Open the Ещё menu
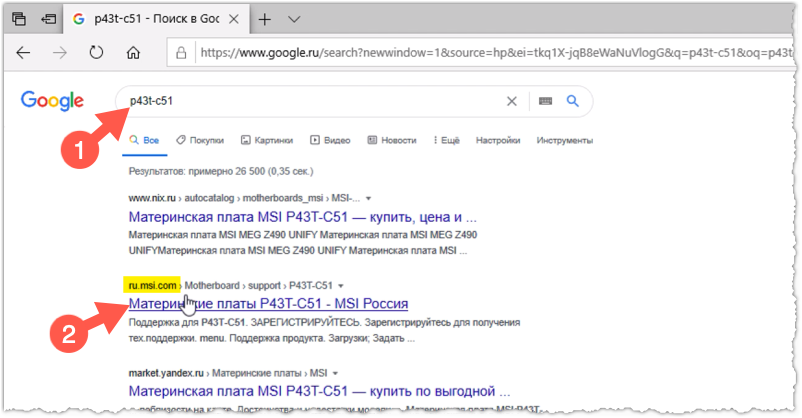 [447, 140]
